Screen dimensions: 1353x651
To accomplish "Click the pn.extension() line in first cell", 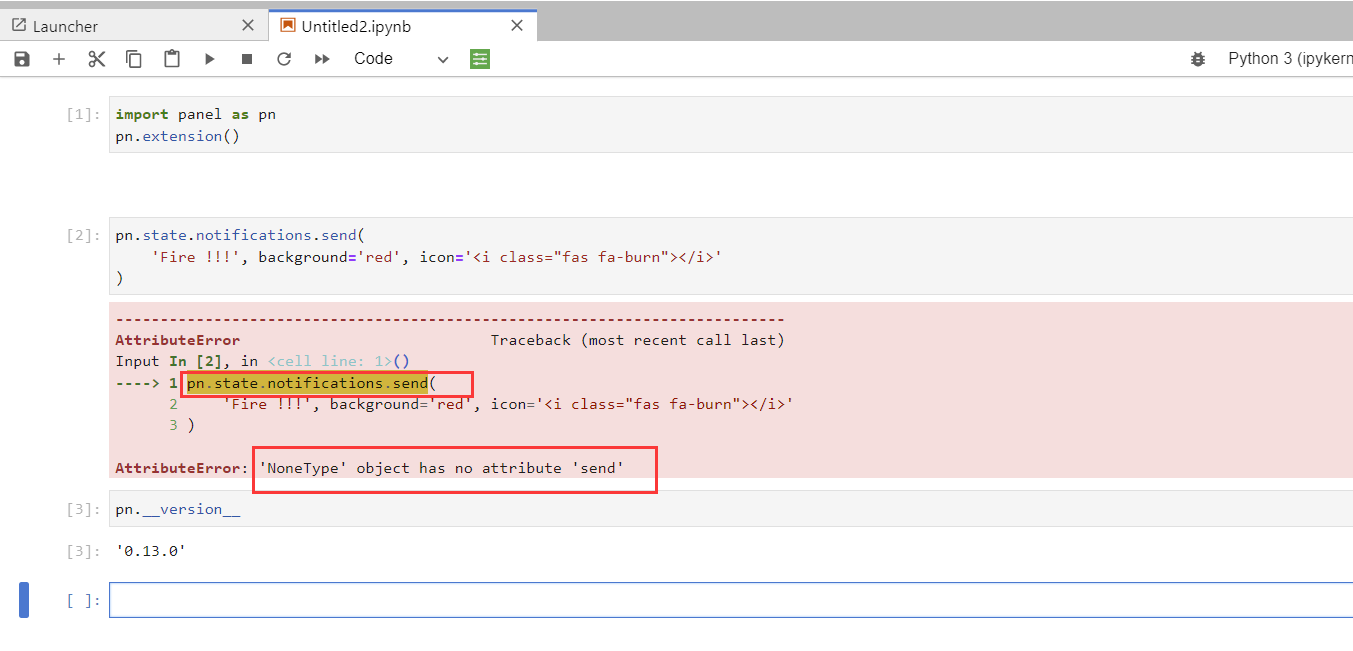I will point(178,136).
